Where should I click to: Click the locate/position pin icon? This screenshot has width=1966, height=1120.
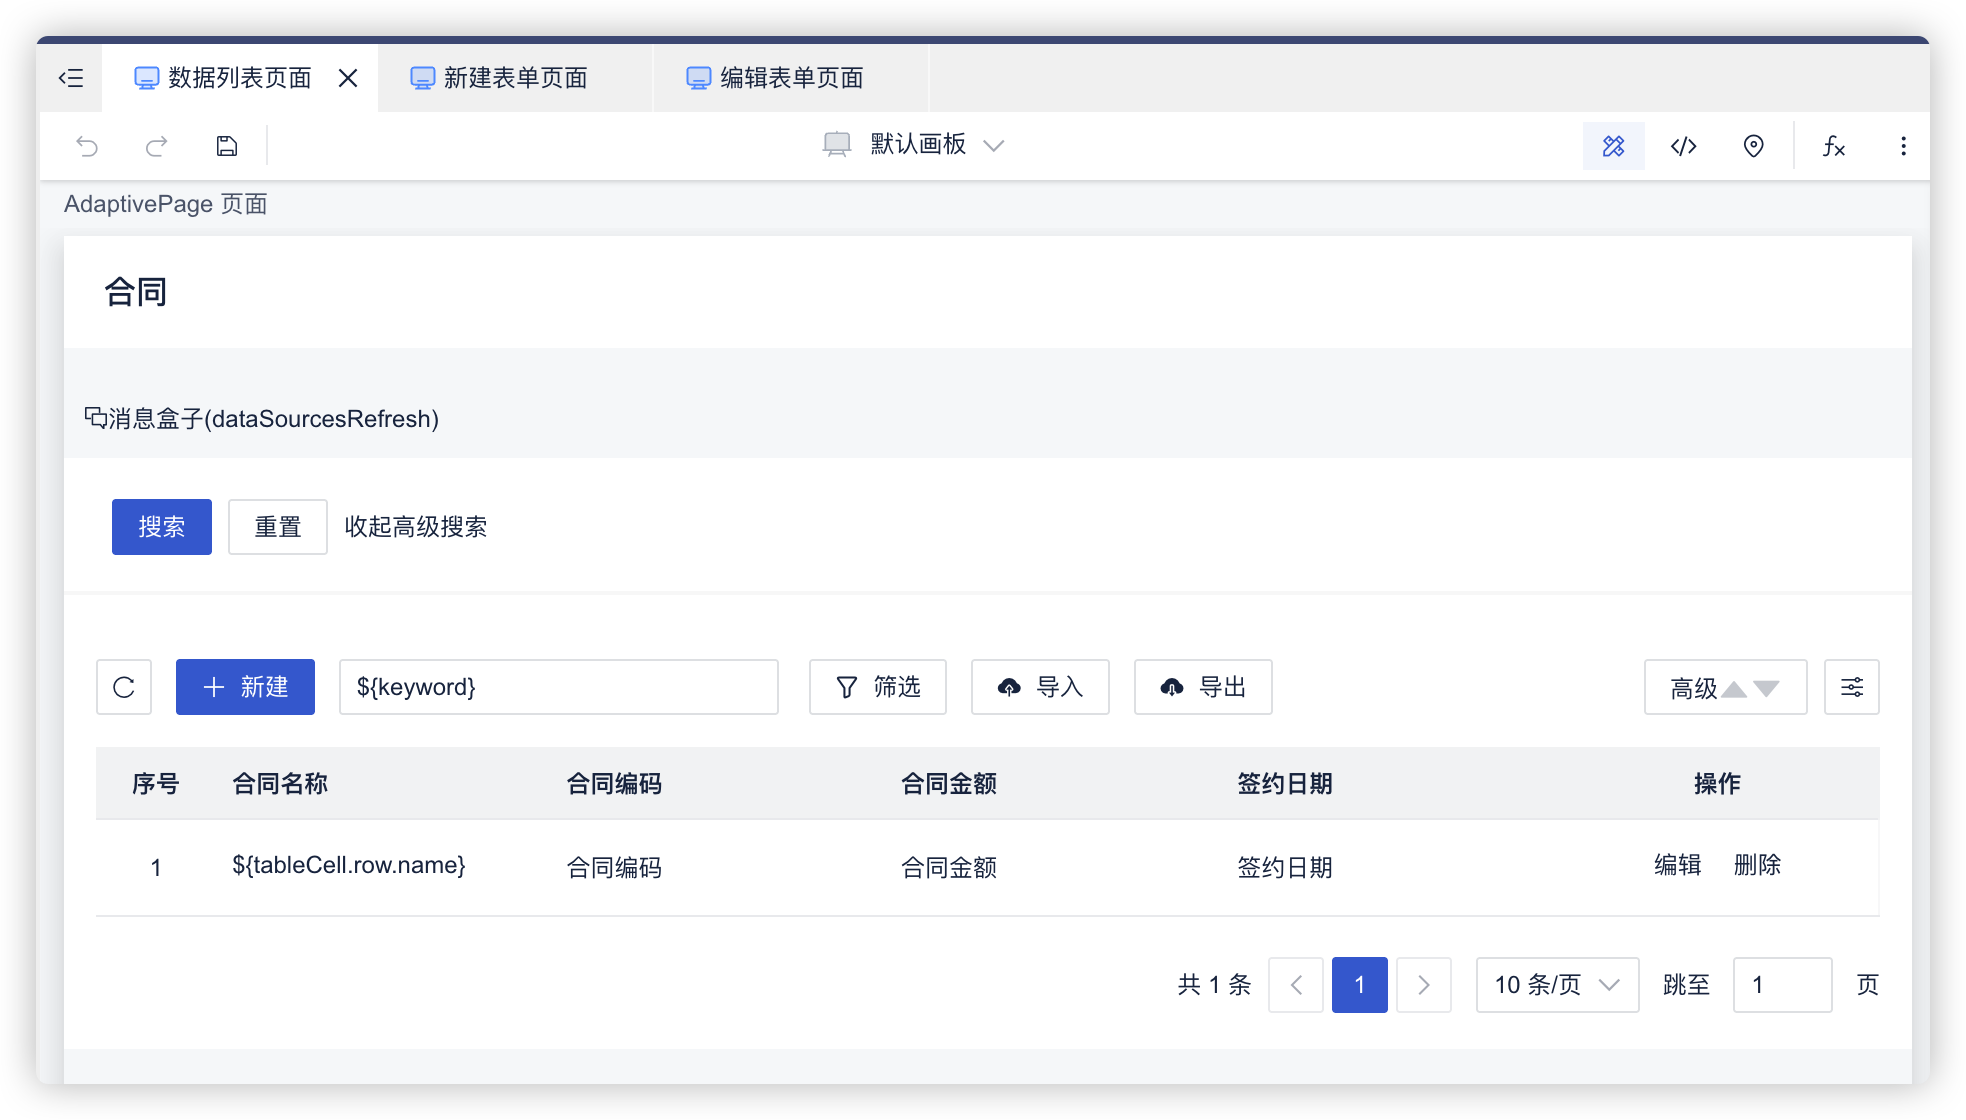[1753, 145]
